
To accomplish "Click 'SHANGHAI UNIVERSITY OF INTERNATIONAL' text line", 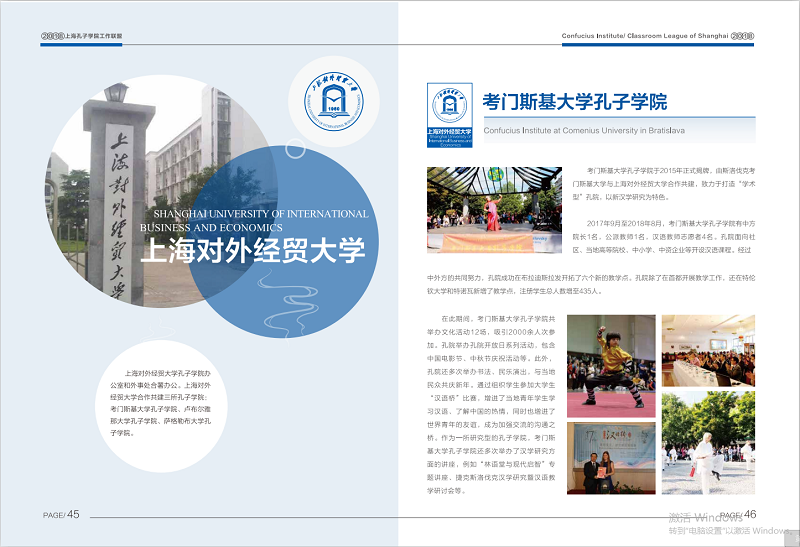I will 261,214.
